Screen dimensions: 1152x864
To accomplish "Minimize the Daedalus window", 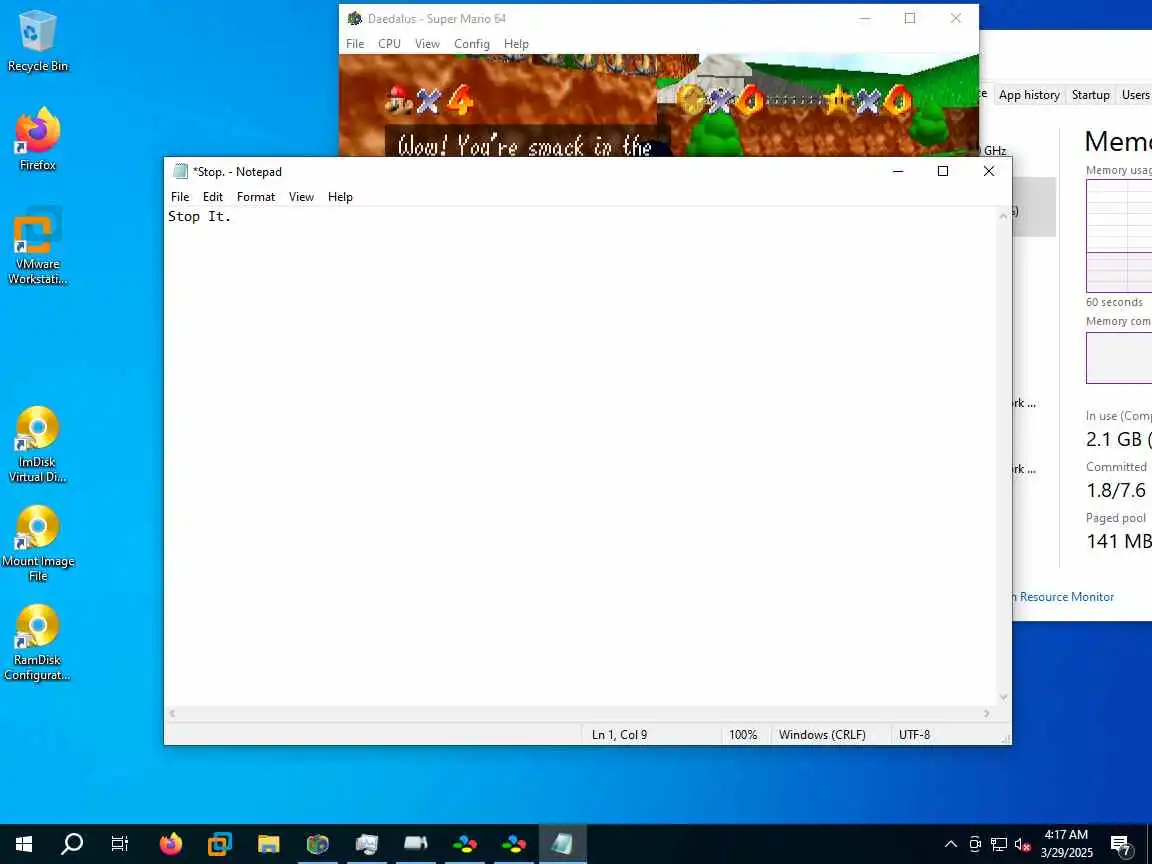I will point(865,18).
